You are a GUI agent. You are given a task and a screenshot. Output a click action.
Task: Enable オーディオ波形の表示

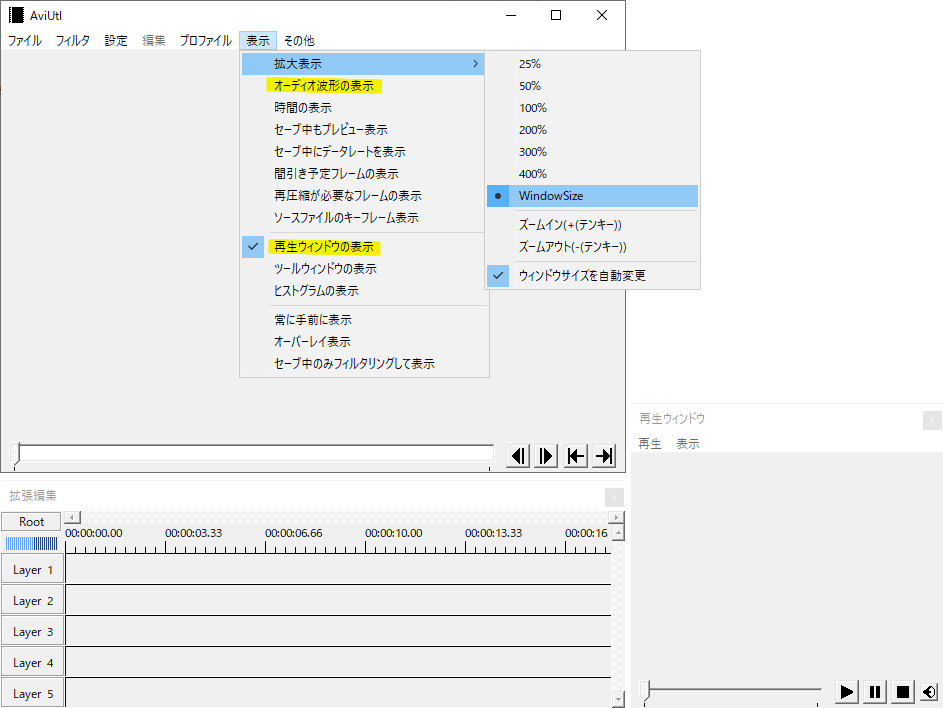pos(364,86)
